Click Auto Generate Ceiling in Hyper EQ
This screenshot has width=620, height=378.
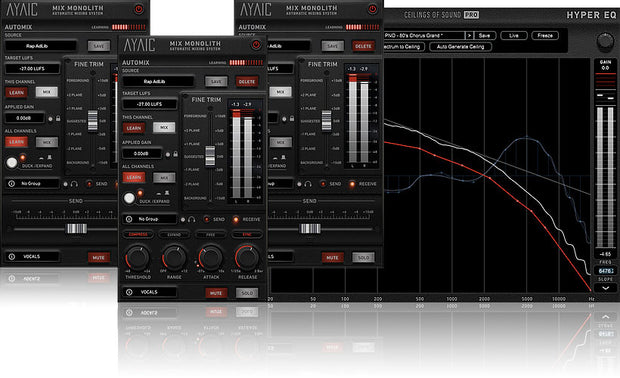tap(460, 47)
